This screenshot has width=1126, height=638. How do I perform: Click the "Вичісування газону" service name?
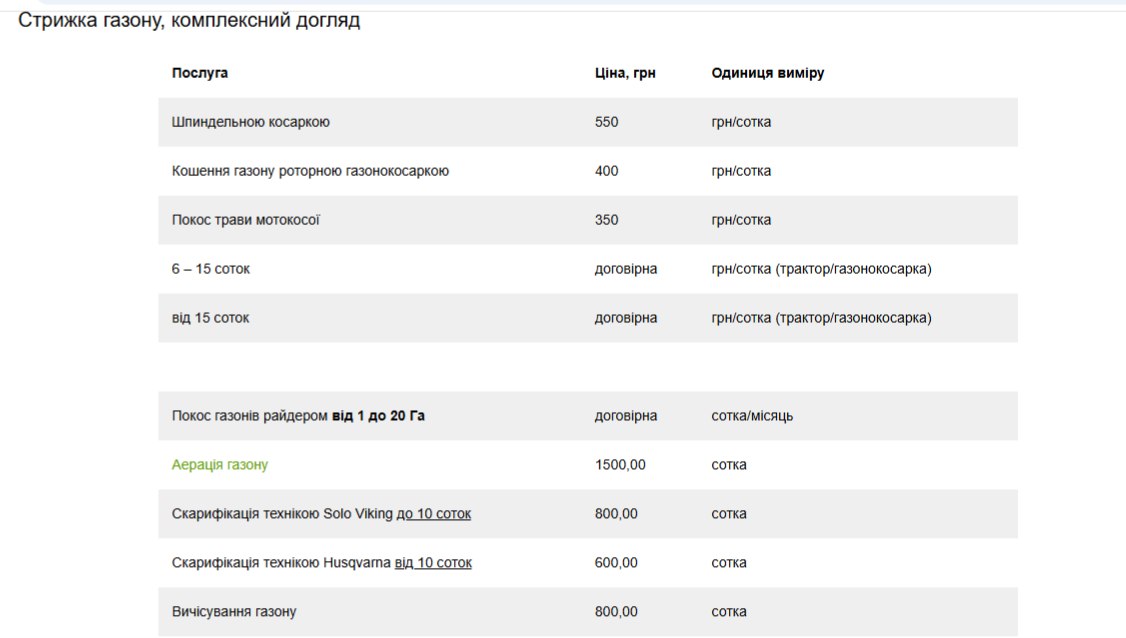234,612
